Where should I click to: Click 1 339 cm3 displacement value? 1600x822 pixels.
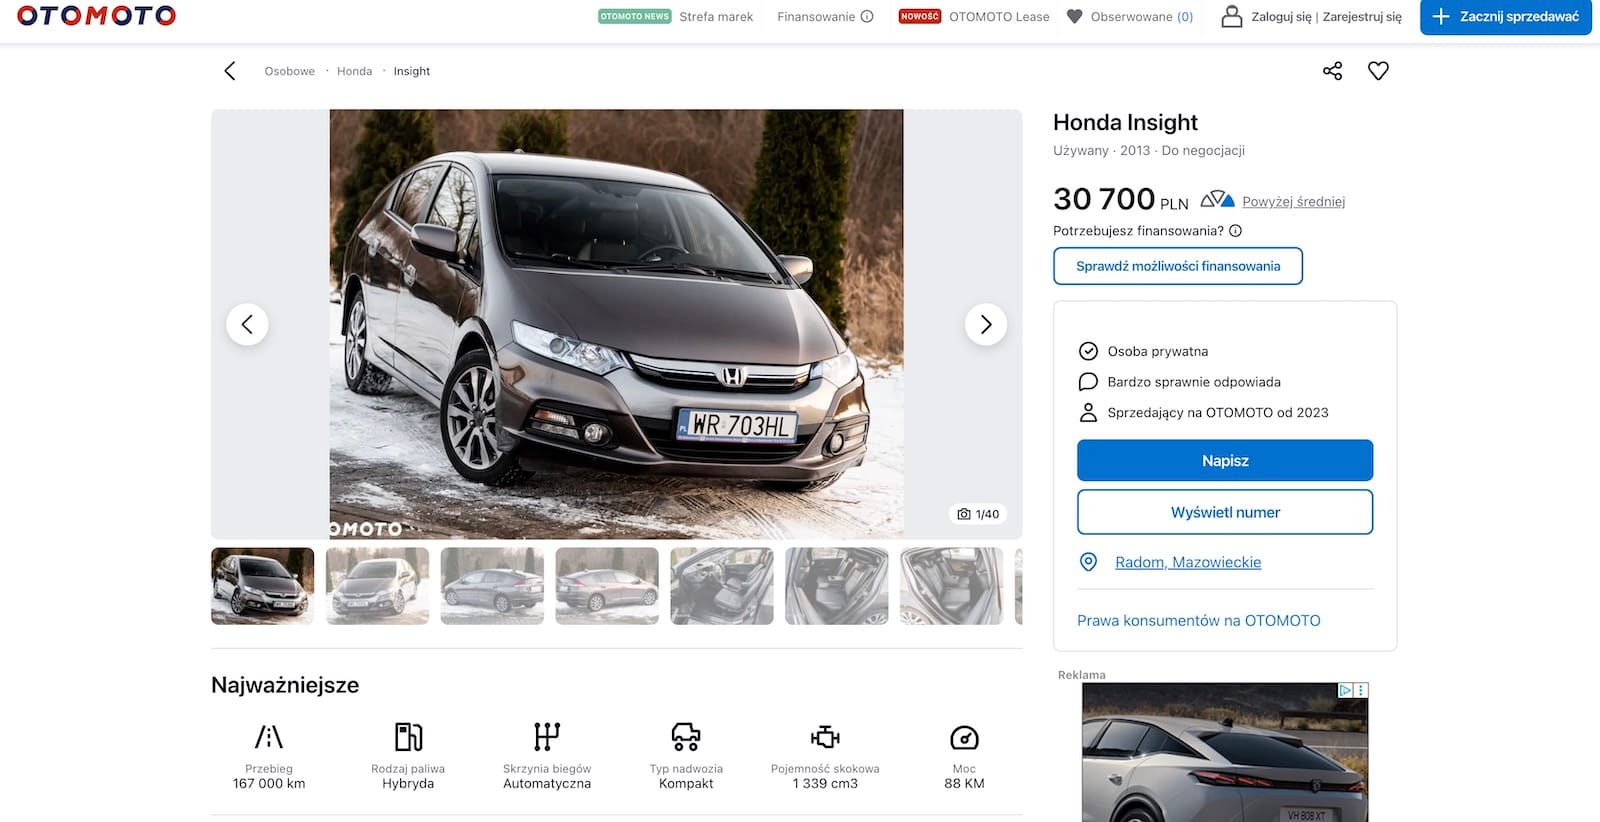coord(825,784)
